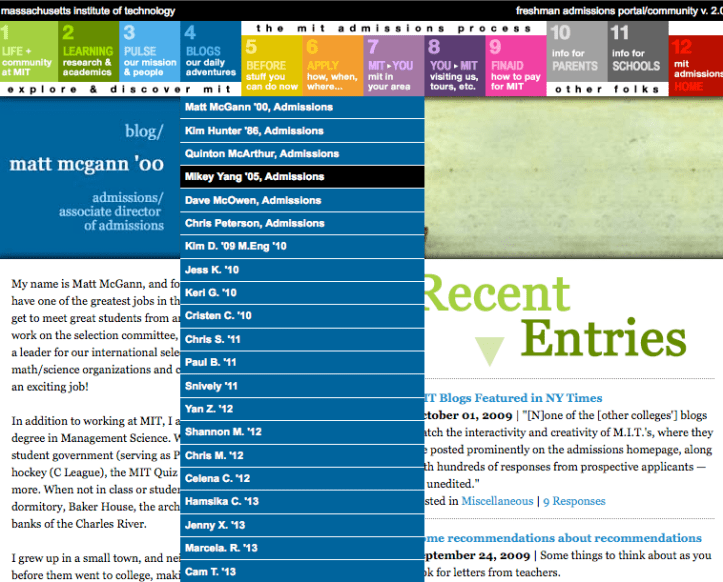View the 9 Responses link
Screen dimensions: 723x582
tap(574, 501)
